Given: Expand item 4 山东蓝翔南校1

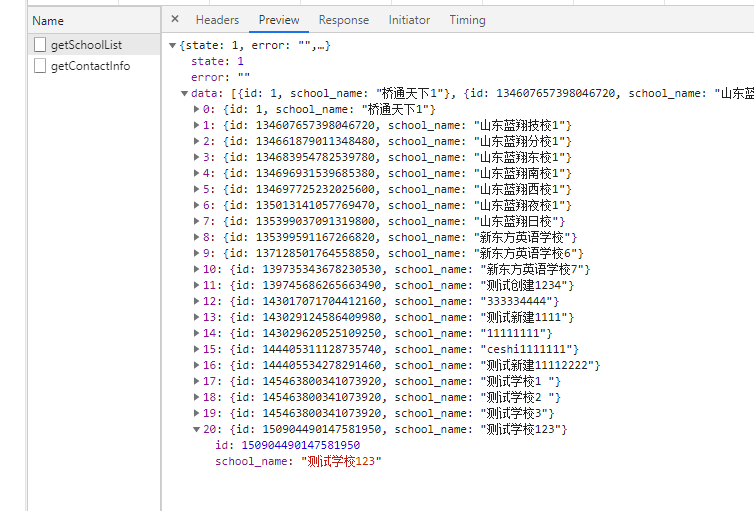Looking at the screenshot, I should click(196, 173).
